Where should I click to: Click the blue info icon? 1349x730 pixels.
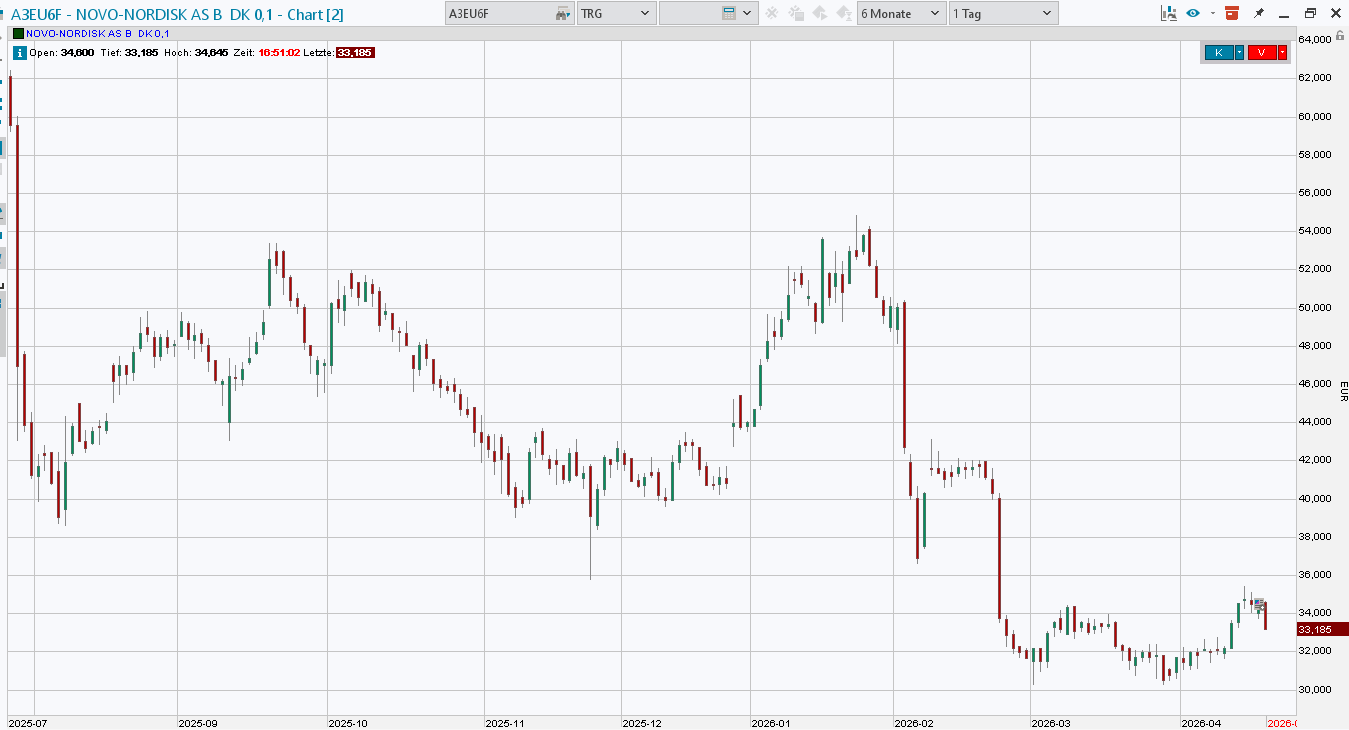tap(19, 53)
